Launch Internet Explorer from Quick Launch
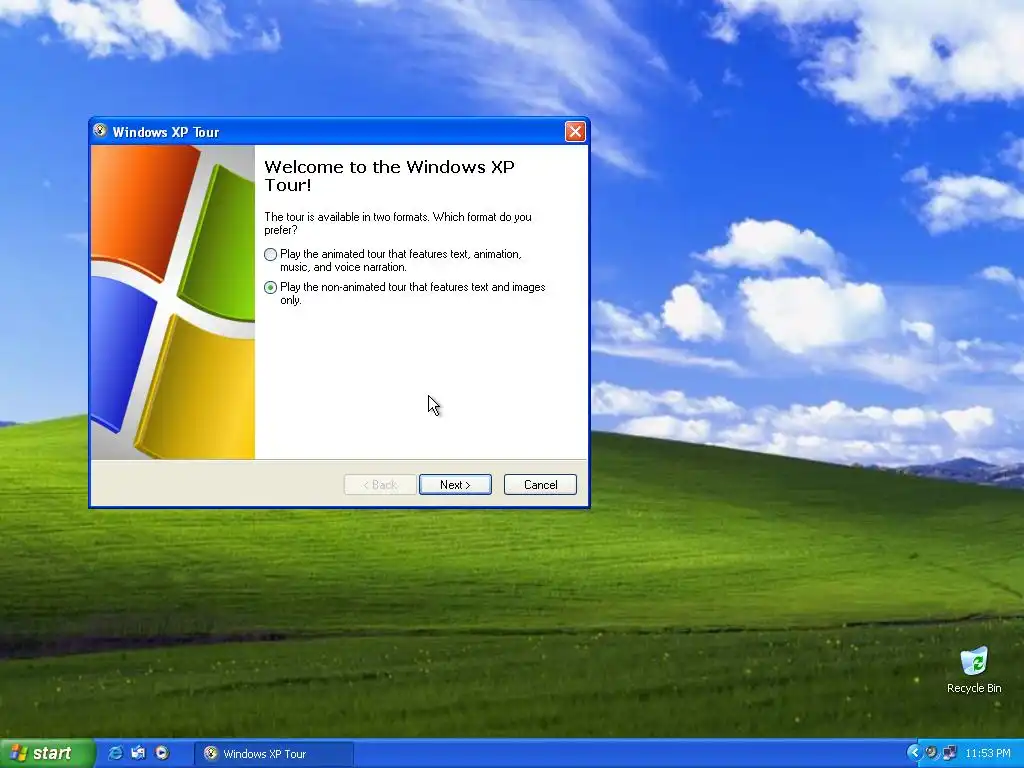This screenshot has width=1024, height=768. pos(116,753)
